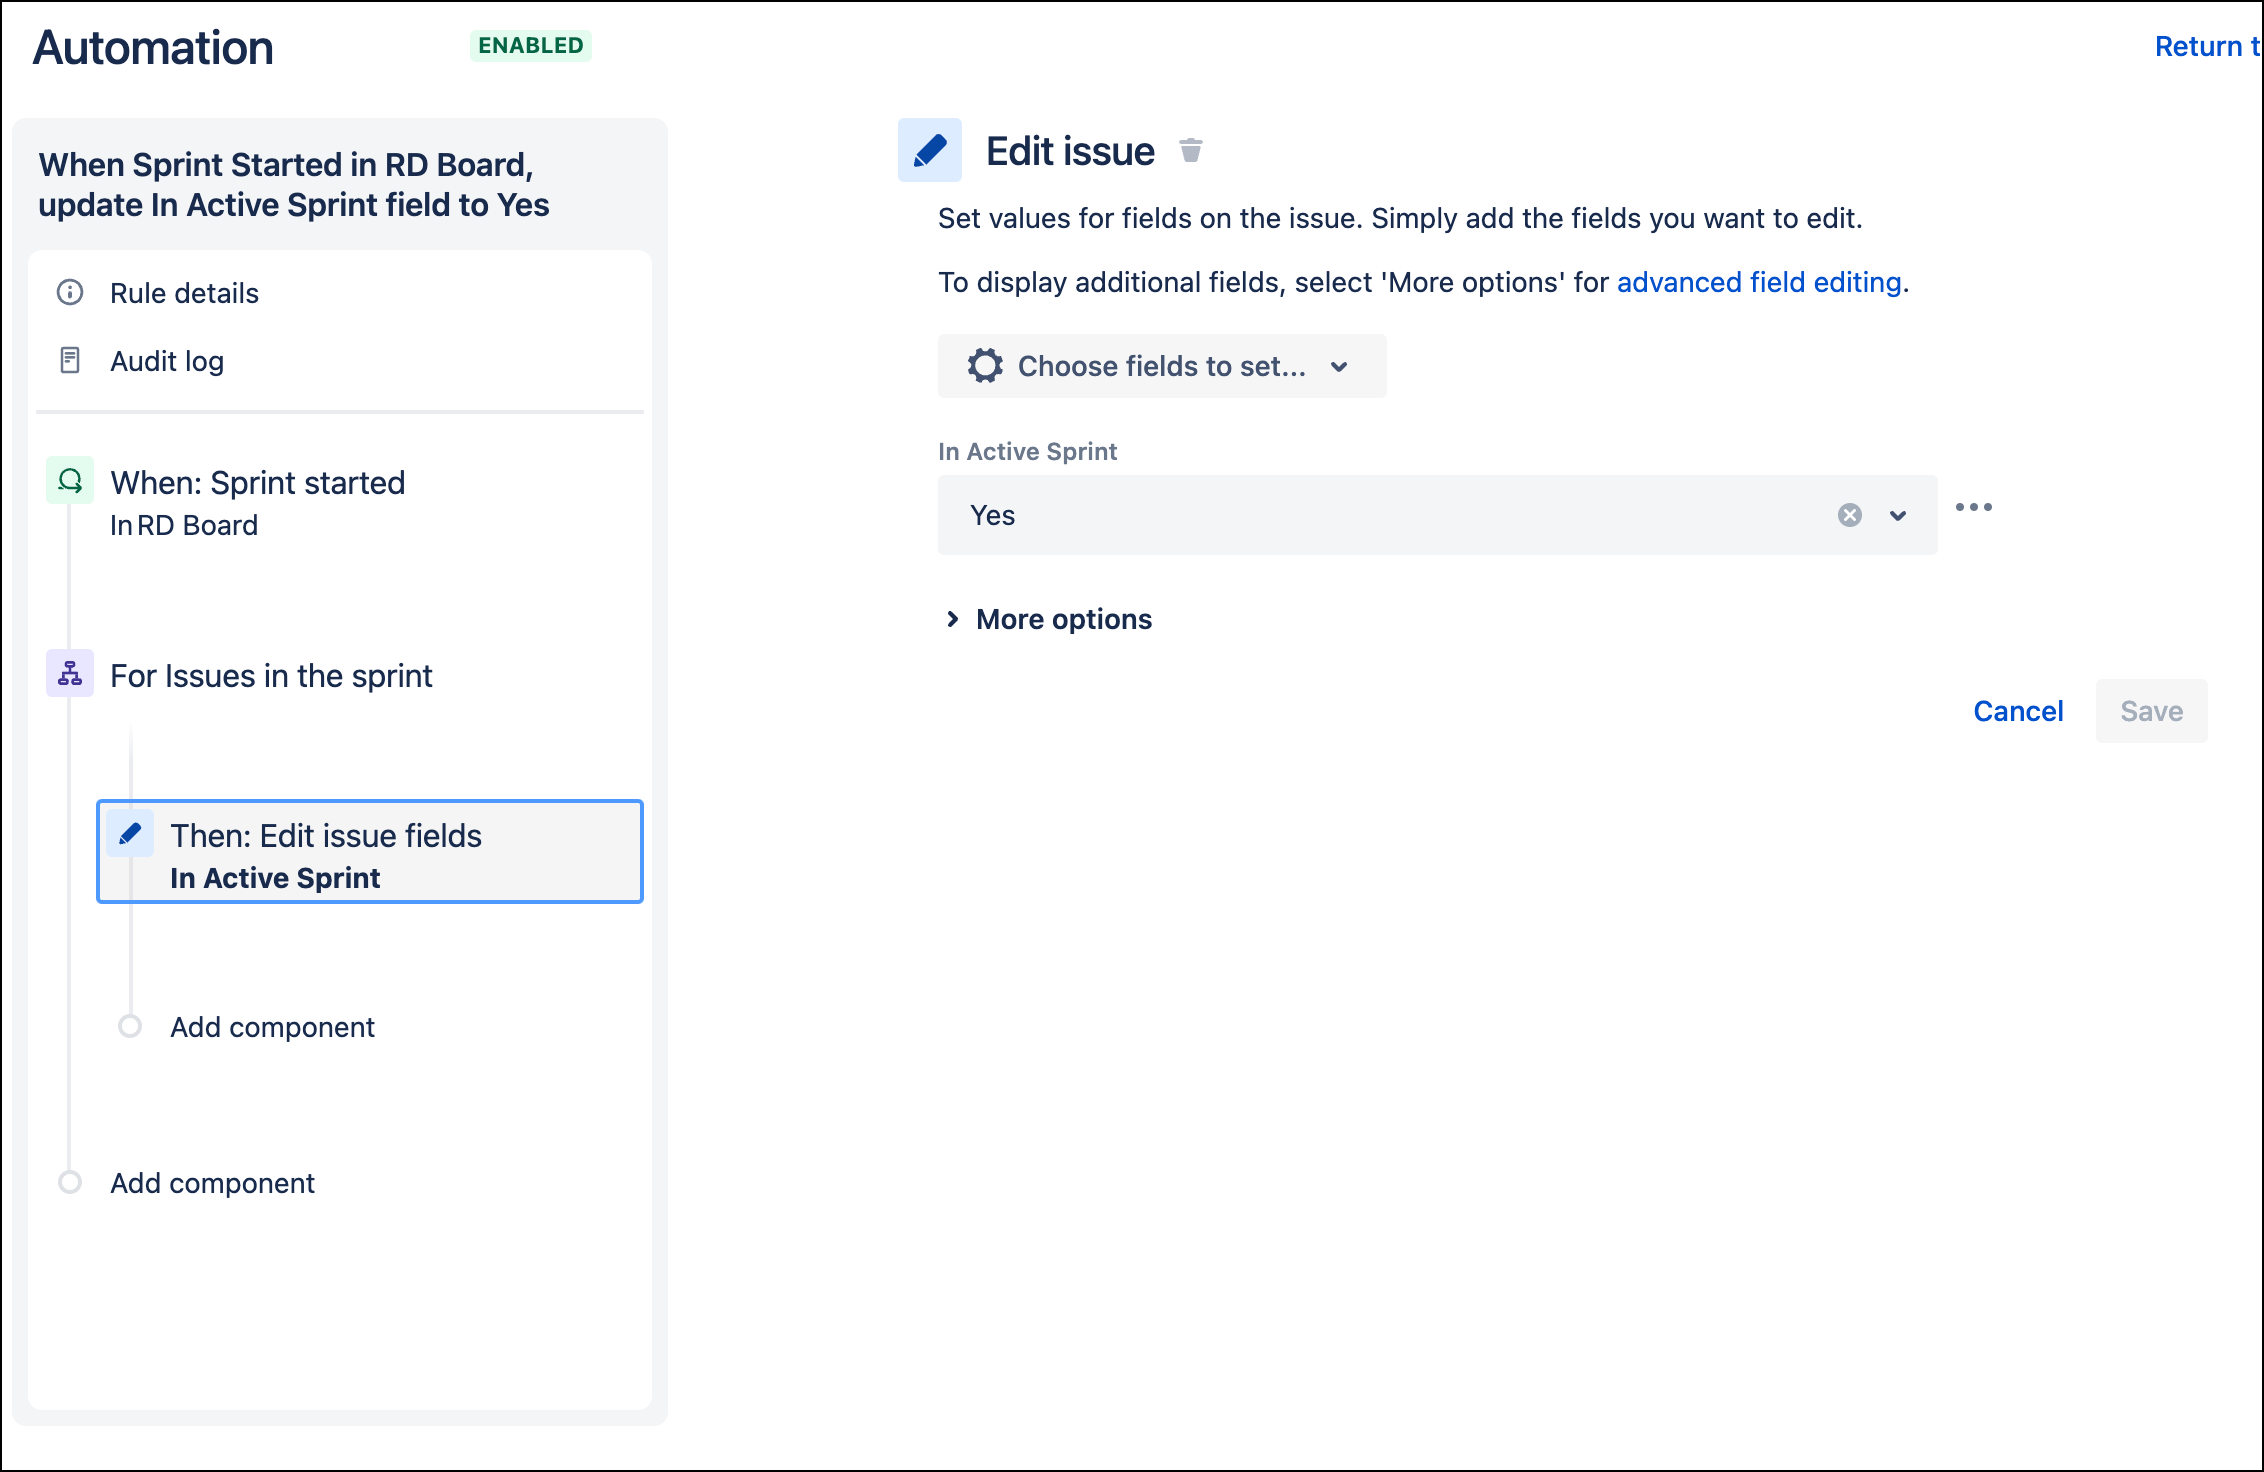
Task: Open the Audit log entry
Action: [167, 361]
